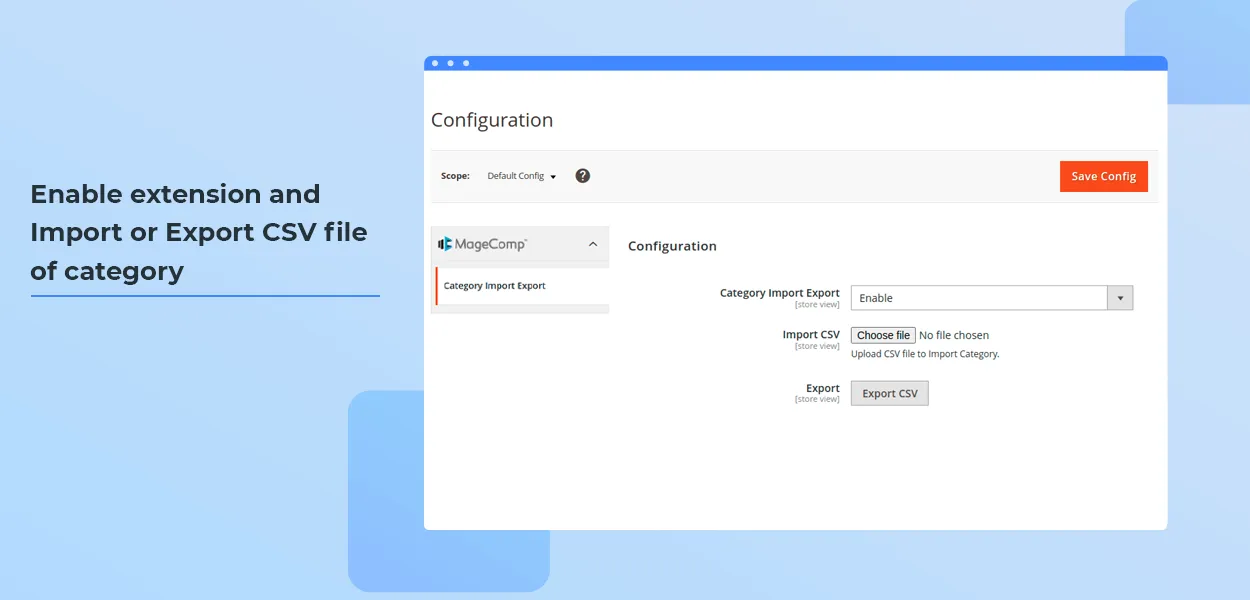Select Category Import Export sidebar item
This screenshot has height=600, width=1250.
point(495,286)
